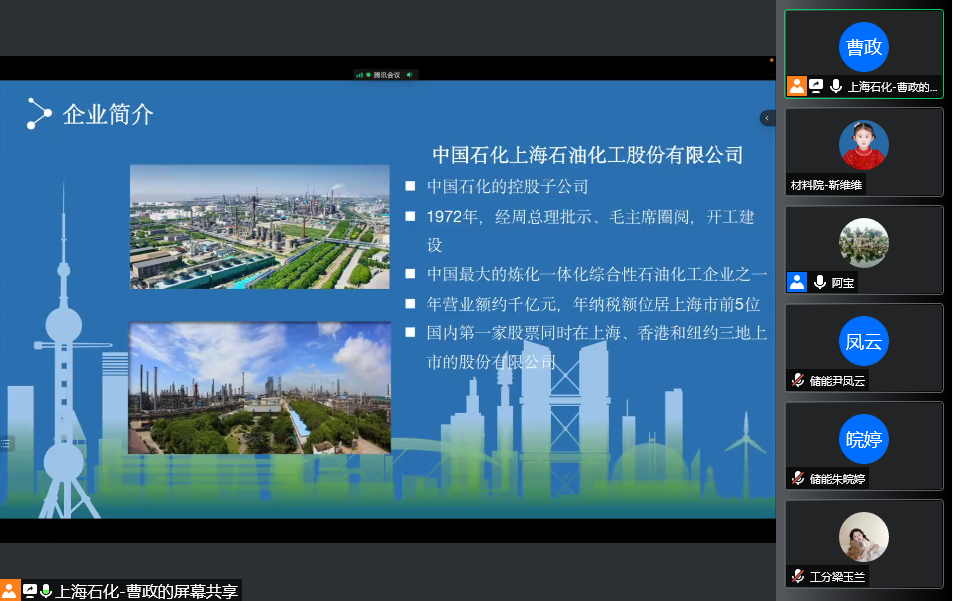Image resolution: width=953 pixels, height=601 pixels.
Task: Click the blue user icon on 阿宝's tile
Action: coord(796,282)
